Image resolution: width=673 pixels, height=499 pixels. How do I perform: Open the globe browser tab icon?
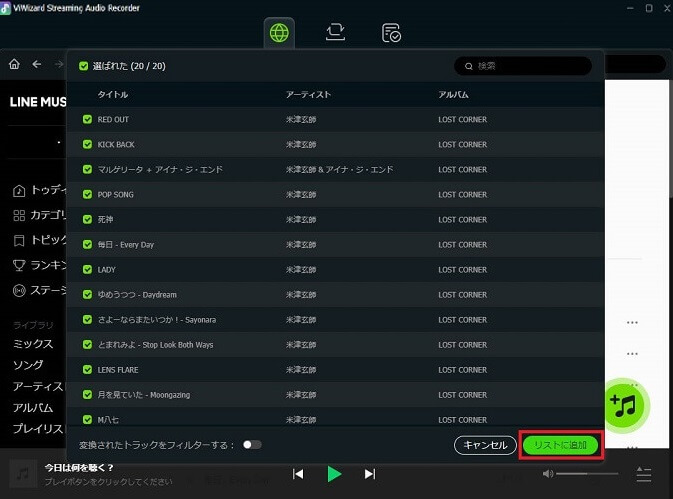(279, 33)
